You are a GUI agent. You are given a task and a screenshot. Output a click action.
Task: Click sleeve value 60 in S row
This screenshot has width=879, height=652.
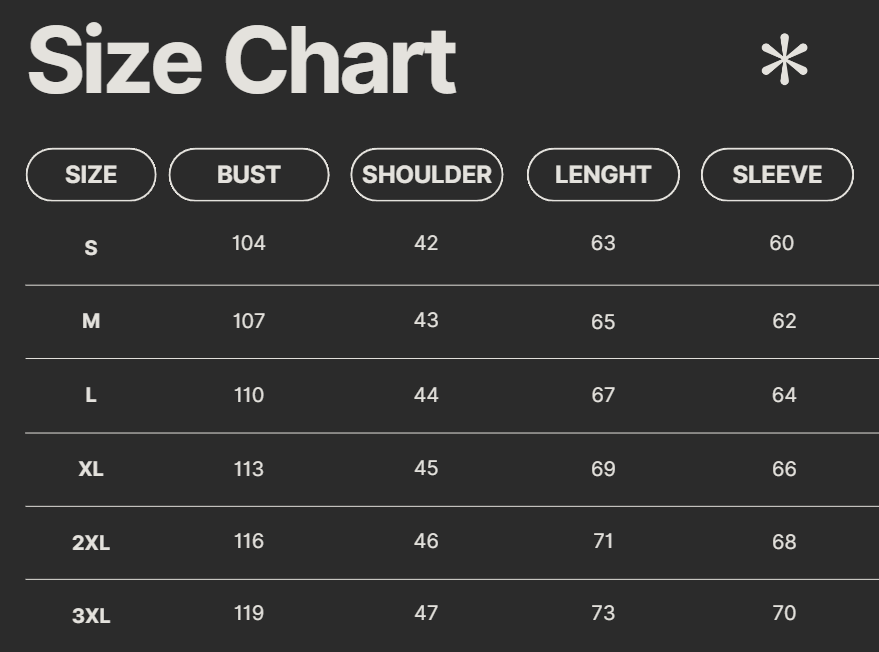(x=782, y=243)
